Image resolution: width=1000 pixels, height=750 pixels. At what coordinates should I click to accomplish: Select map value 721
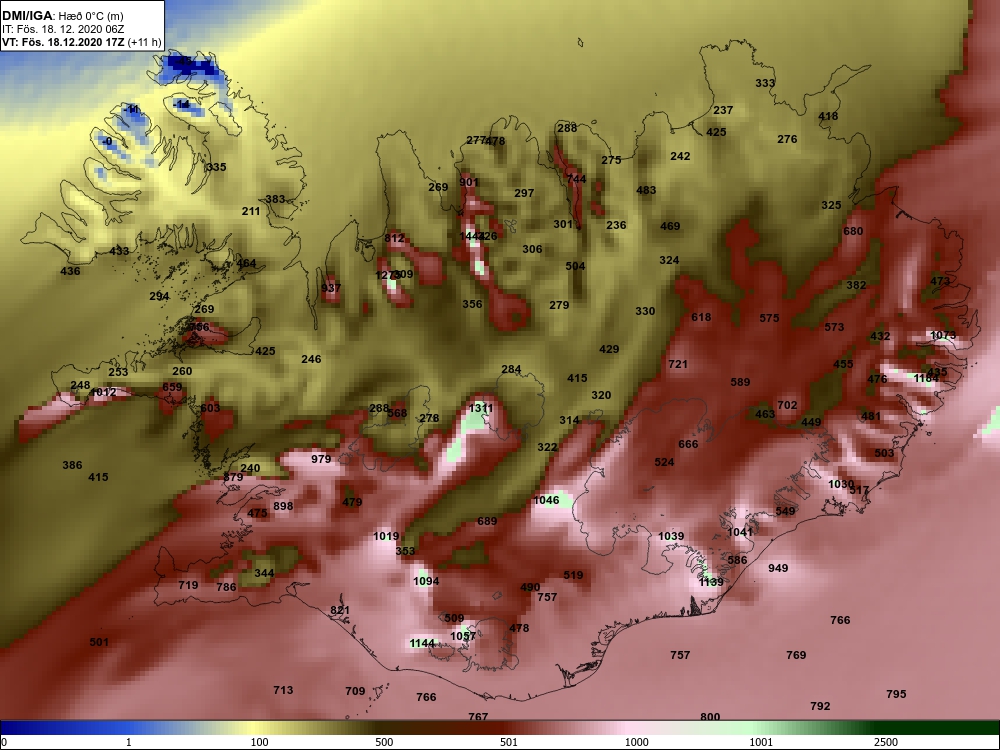(678, 364)
